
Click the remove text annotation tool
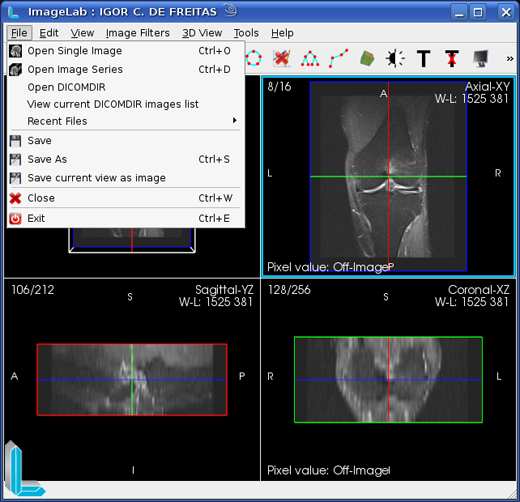pos(452,59)
